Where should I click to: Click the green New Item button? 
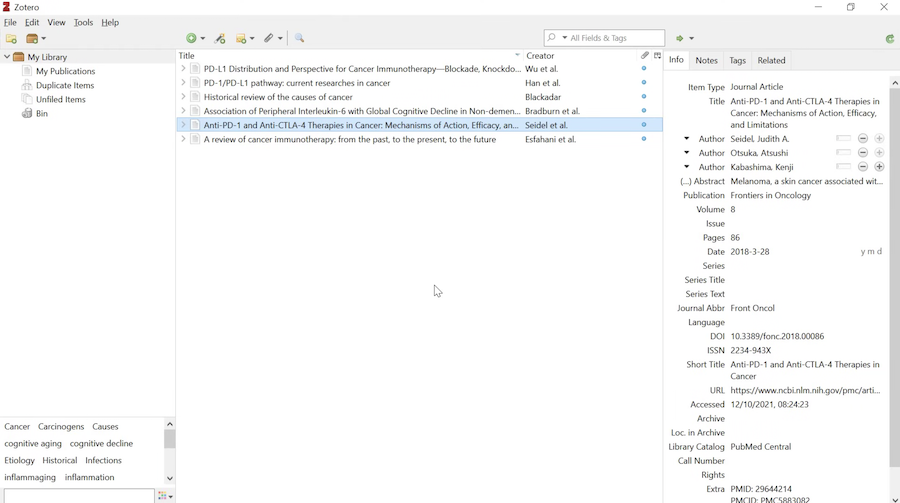pos(193,39)
